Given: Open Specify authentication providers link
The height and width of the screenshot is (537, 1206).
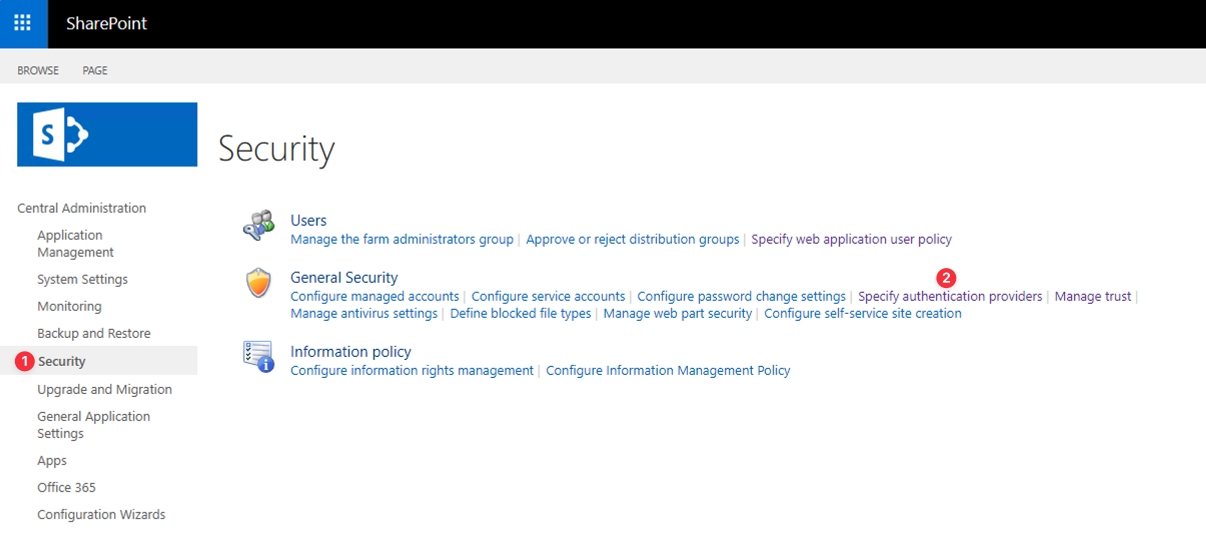Looking at the screenshot, I should tap(950, 296).
